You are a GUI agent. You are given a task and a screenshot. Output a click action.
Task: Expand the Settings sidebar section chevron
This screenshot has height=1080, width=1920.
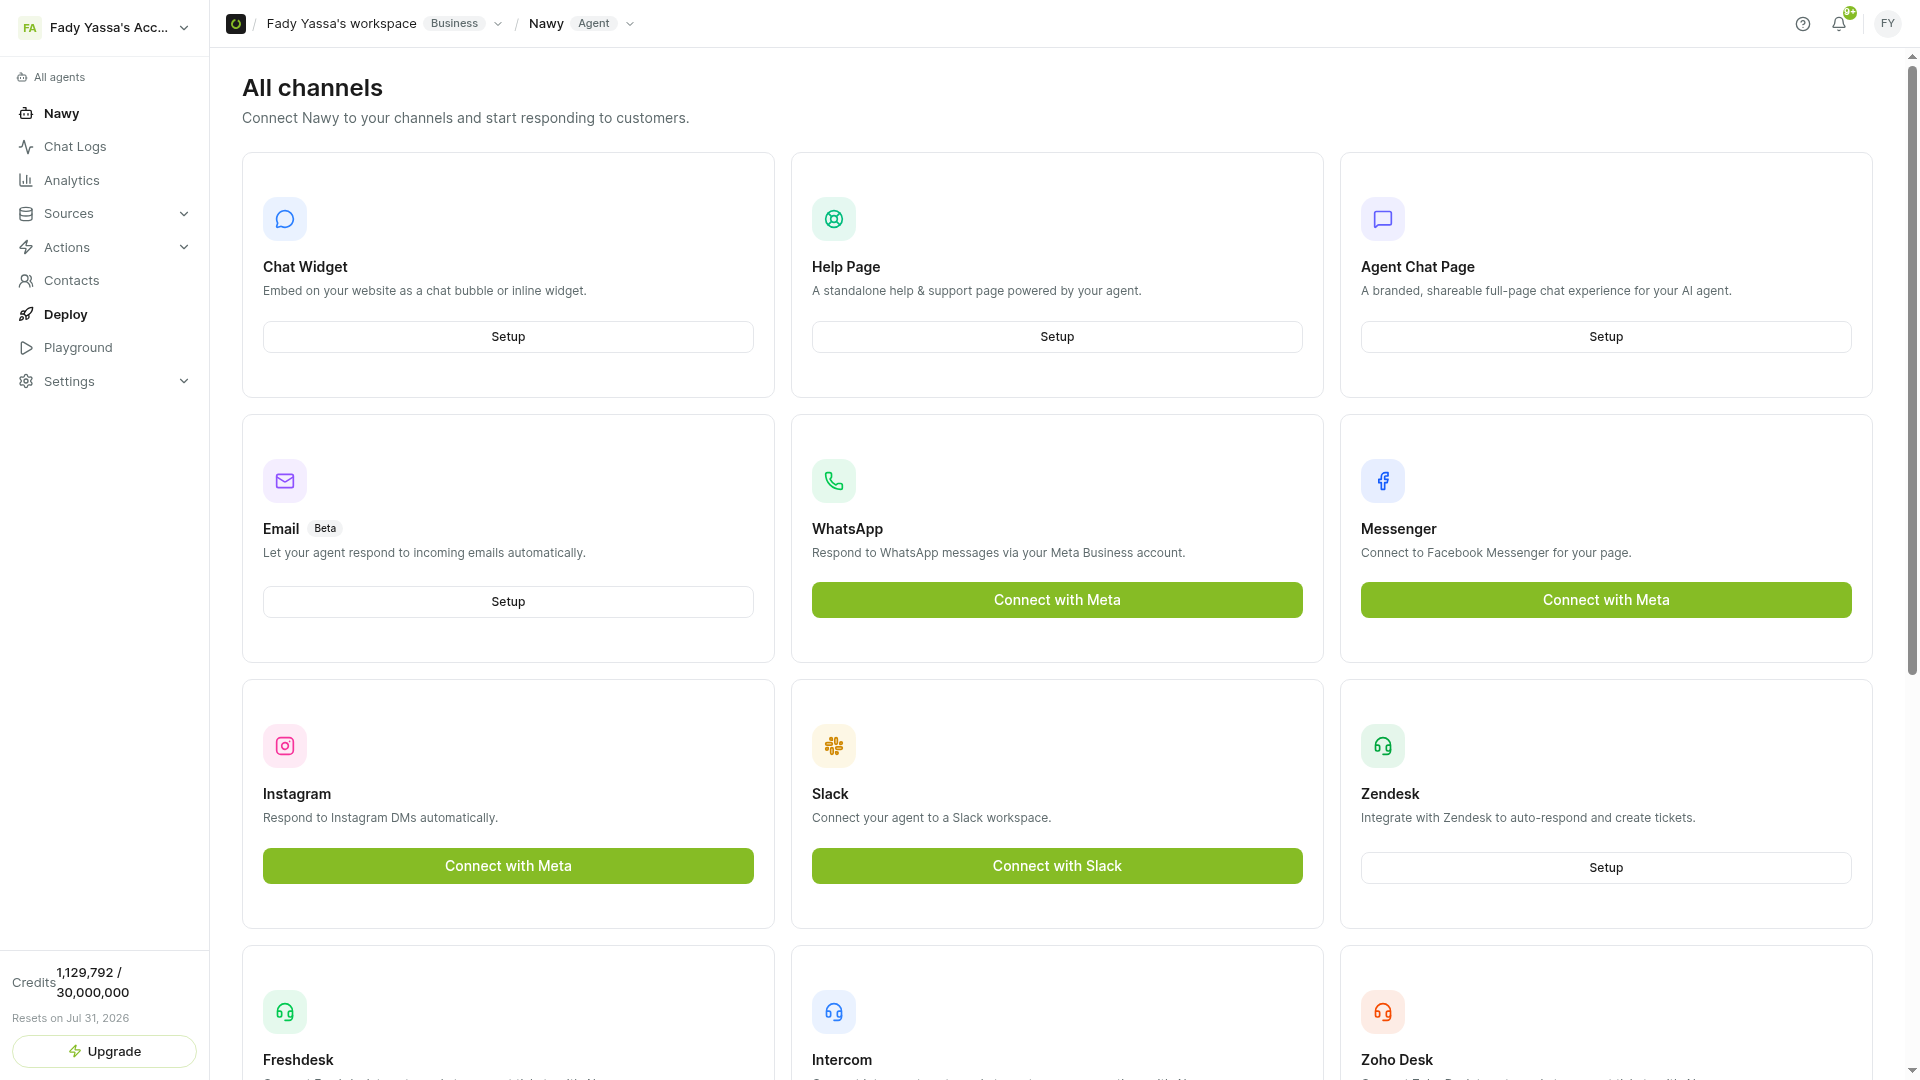(x=184, y=382)
